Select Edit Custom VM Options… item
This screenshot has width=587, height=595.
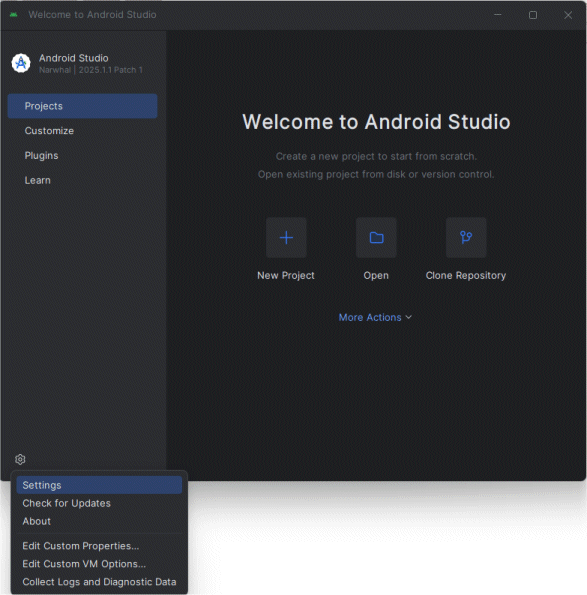click(99, 564)
